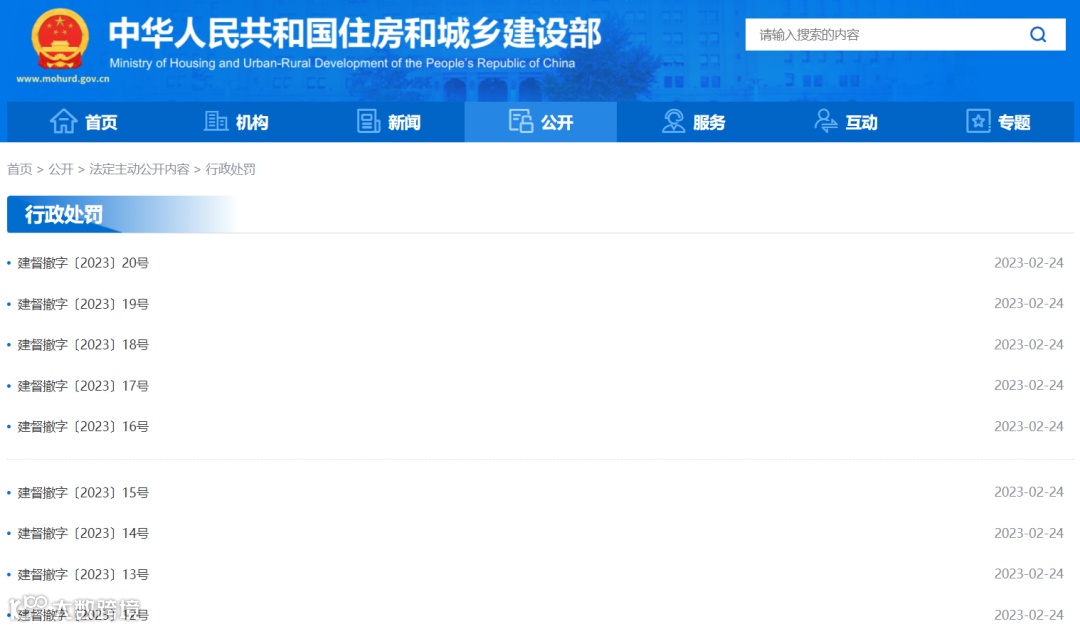This screenshot has height=629, width=1080.
Task: Open 建督撤字〔2023〕17号 document
Action: (x=83, y=386)
